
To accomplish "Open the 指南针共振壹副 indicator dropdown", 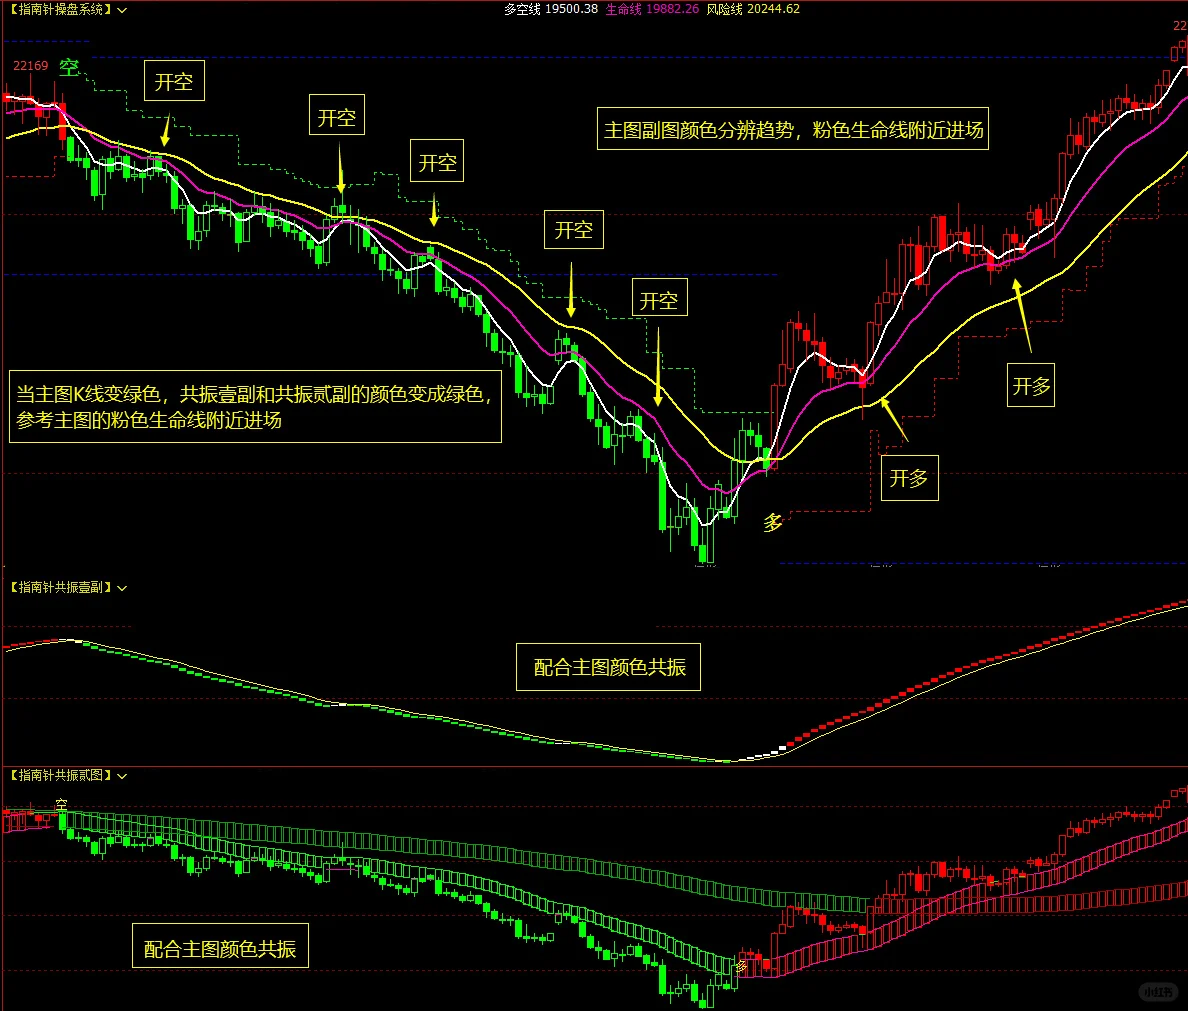I will [122, 587].
